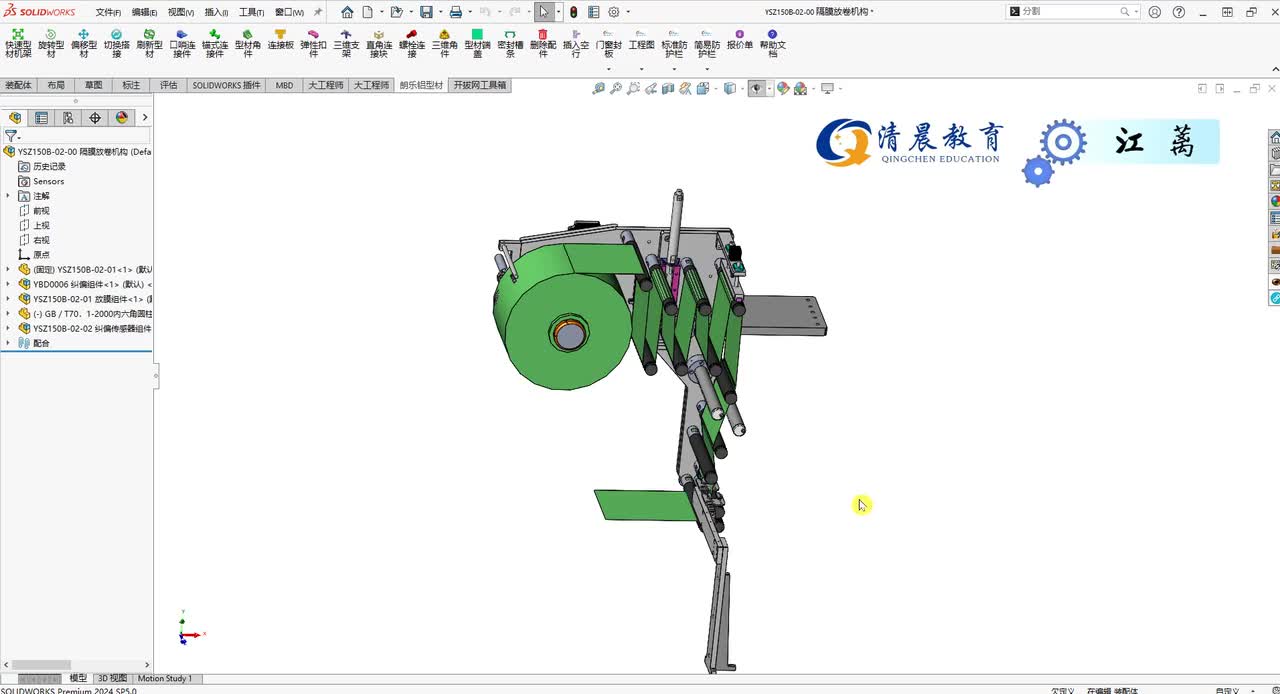1280x694 pixels.
Task: Open the 插入 menu
Action: (216, 12)
